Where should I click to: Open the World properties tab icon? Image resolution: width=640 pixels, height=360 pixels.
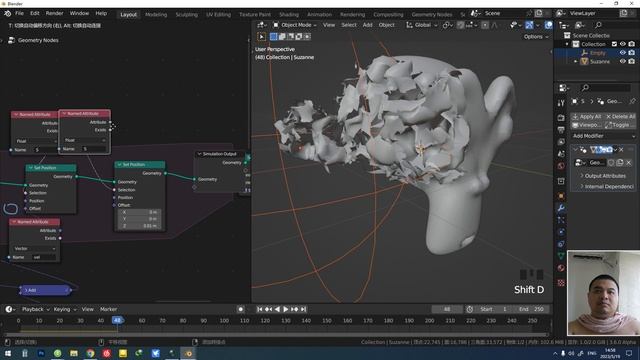click(561, 166)
